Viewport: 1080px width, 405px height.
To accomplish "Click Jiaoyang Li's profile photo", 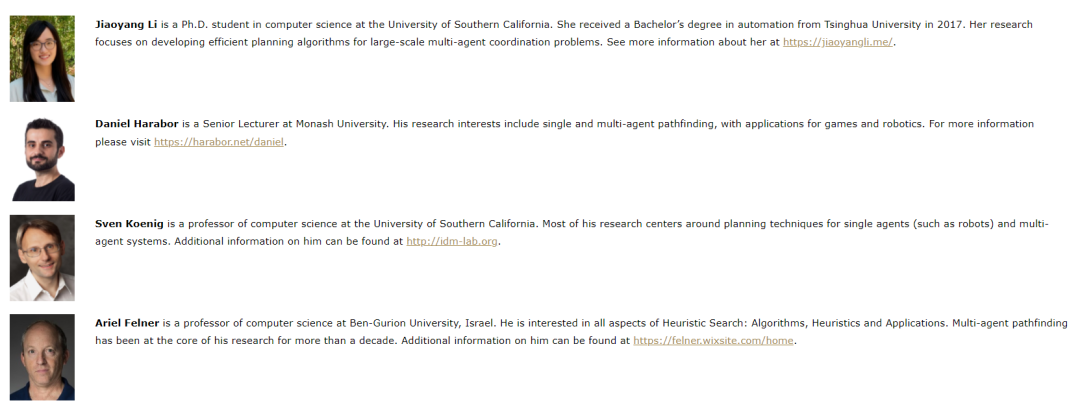I will pyautogui.click(x=42, y=58).
